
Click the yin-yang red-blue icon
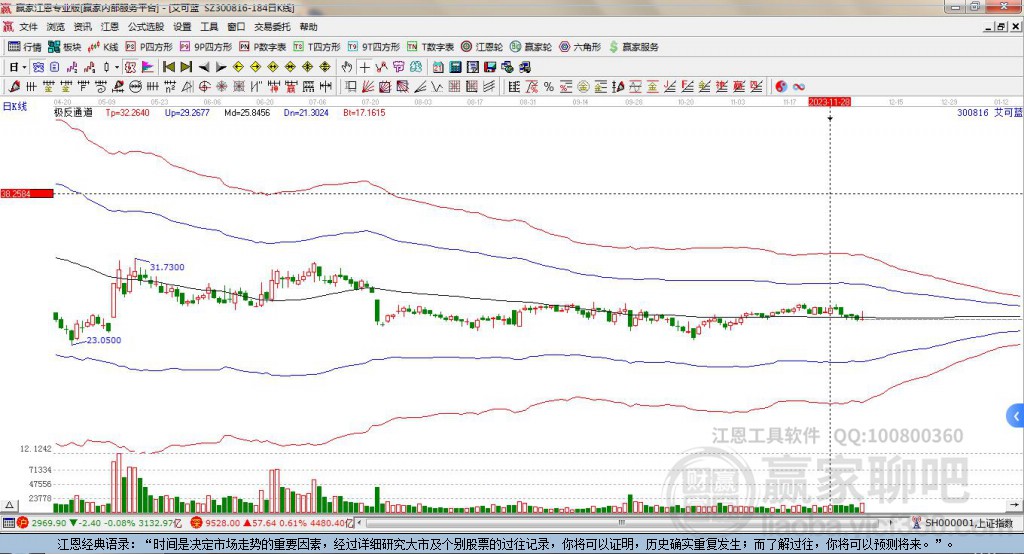tap(780, 86)
